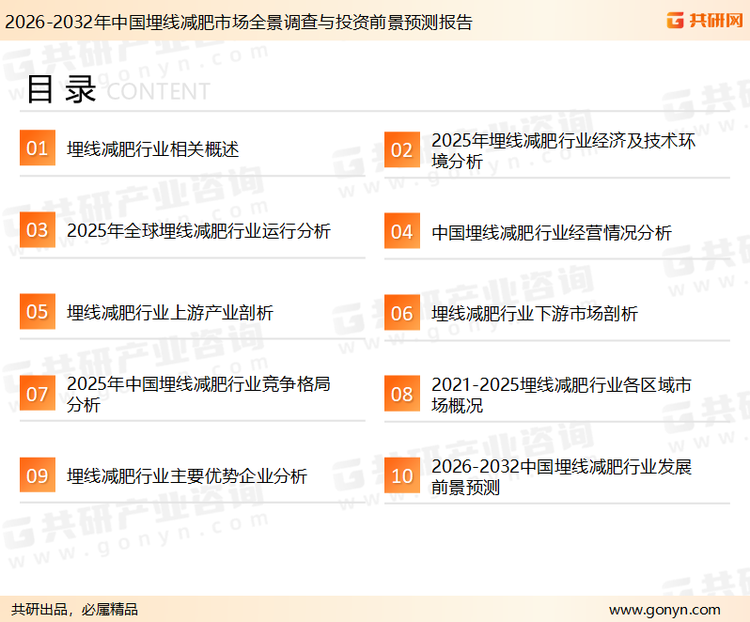This screenshot has width=750, height=622.
Task: Go to 埋线减肥行业下游市场剖析 section
Action: [534, 313]
